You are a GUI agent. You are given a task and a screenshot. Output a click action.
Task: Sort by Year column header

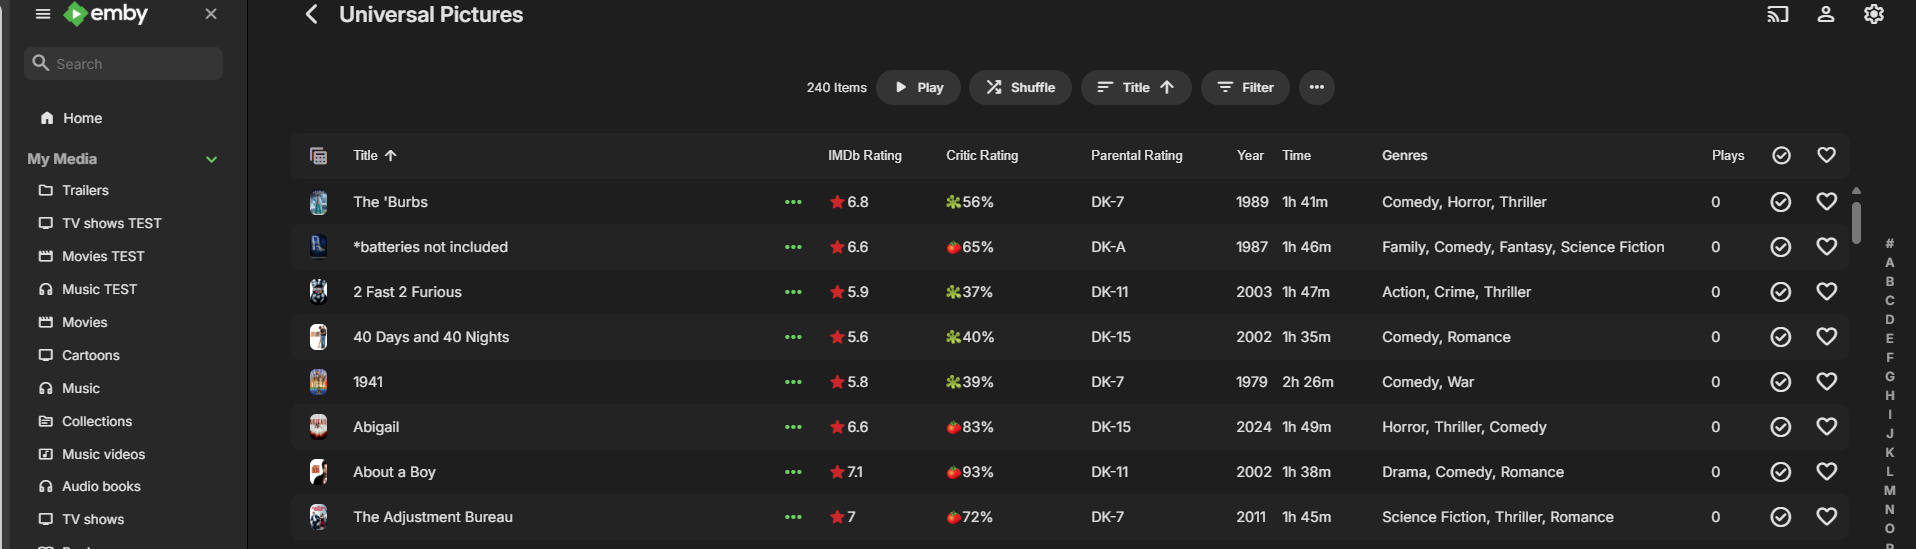[x=1250, y=156]
